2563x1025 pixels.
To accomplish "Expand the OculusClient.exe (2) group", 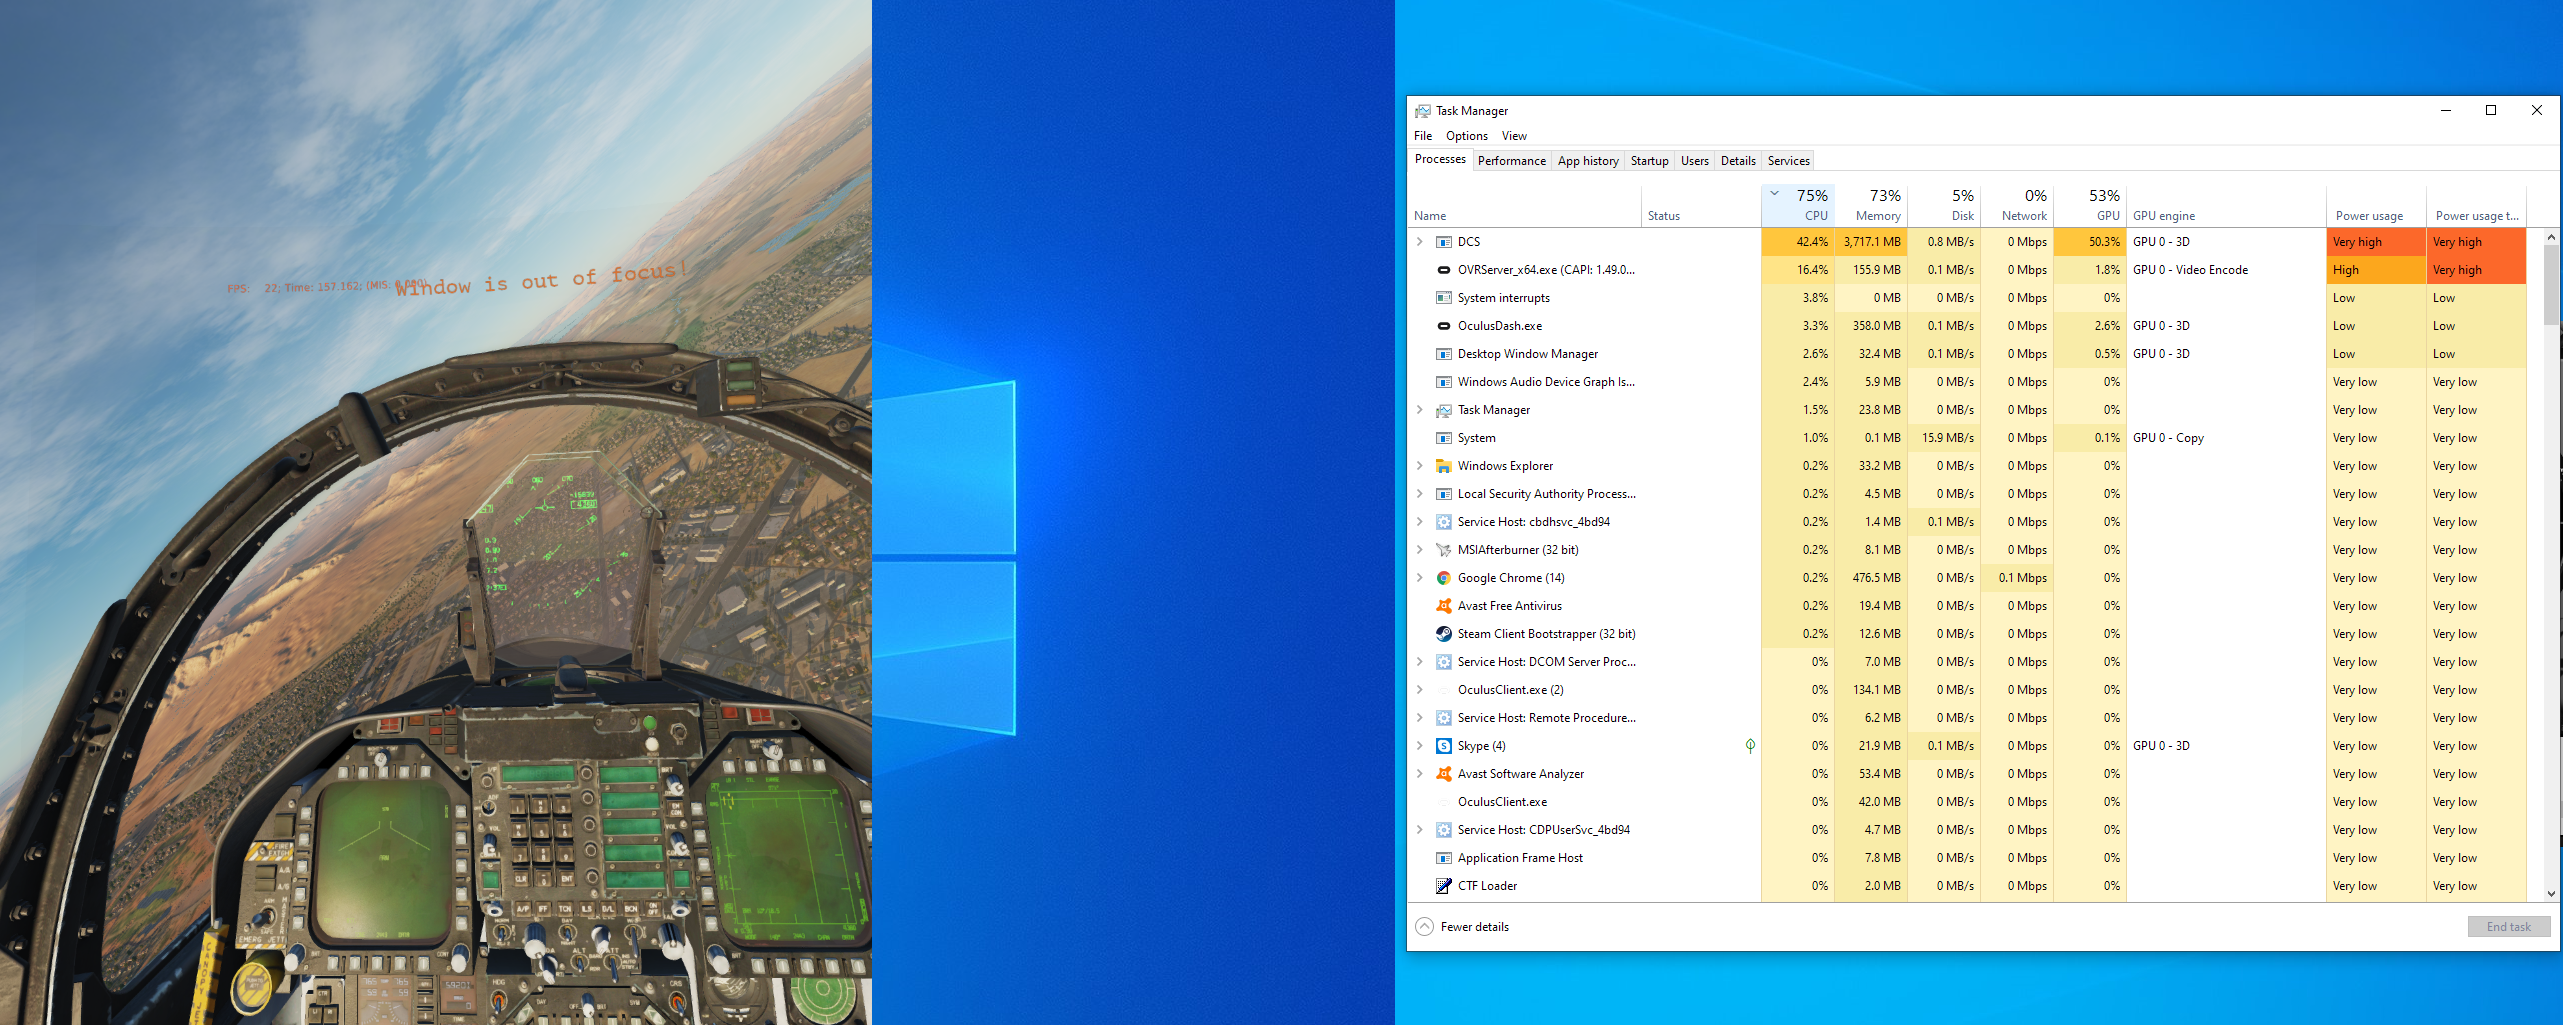I will coord(1419,690).
